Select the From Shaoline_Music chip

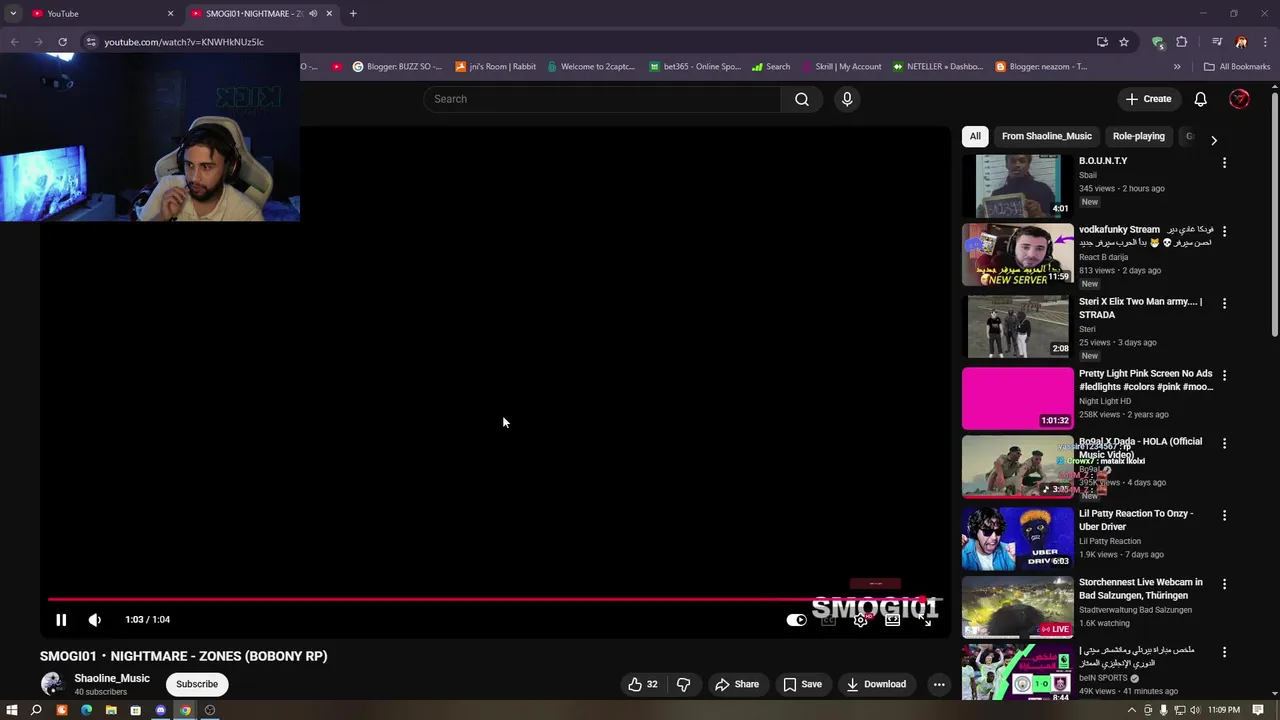click(x=1047, y=136)
